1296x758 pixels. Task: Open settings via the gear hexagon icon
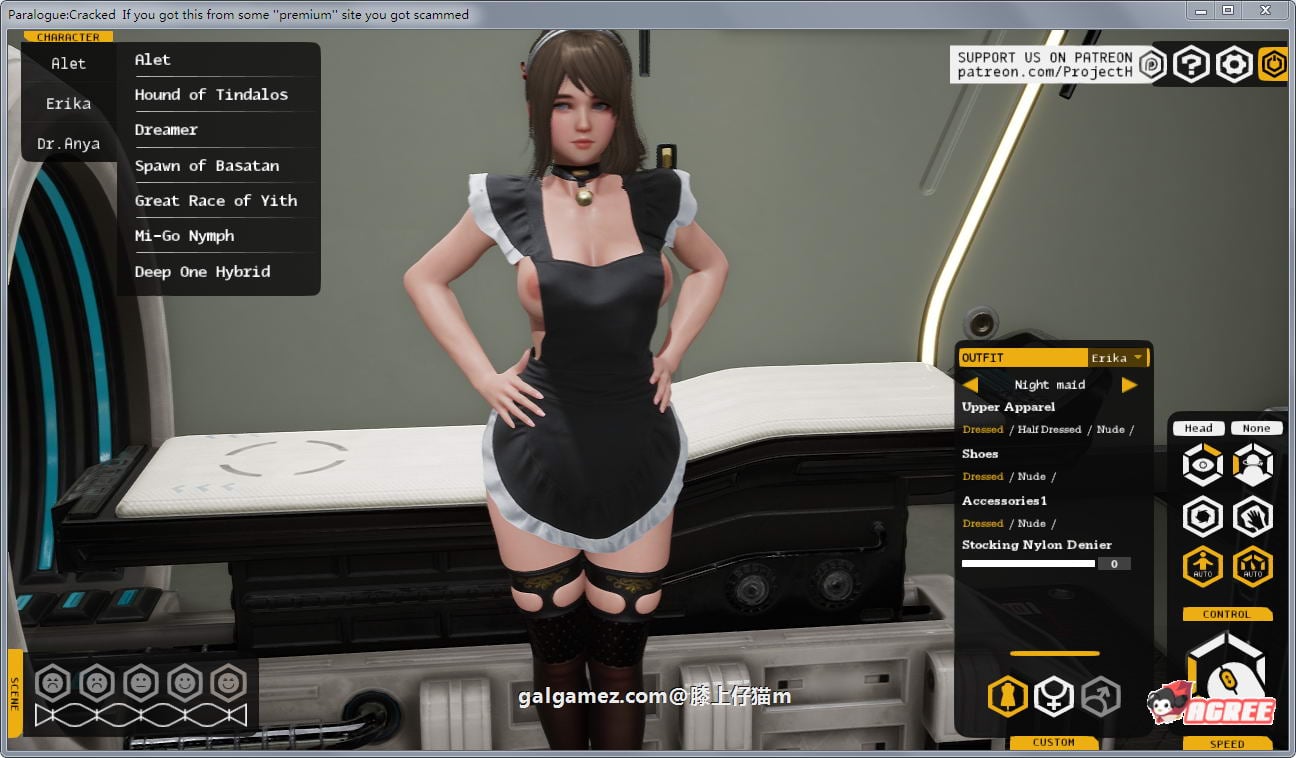[x=1234, y=65]
